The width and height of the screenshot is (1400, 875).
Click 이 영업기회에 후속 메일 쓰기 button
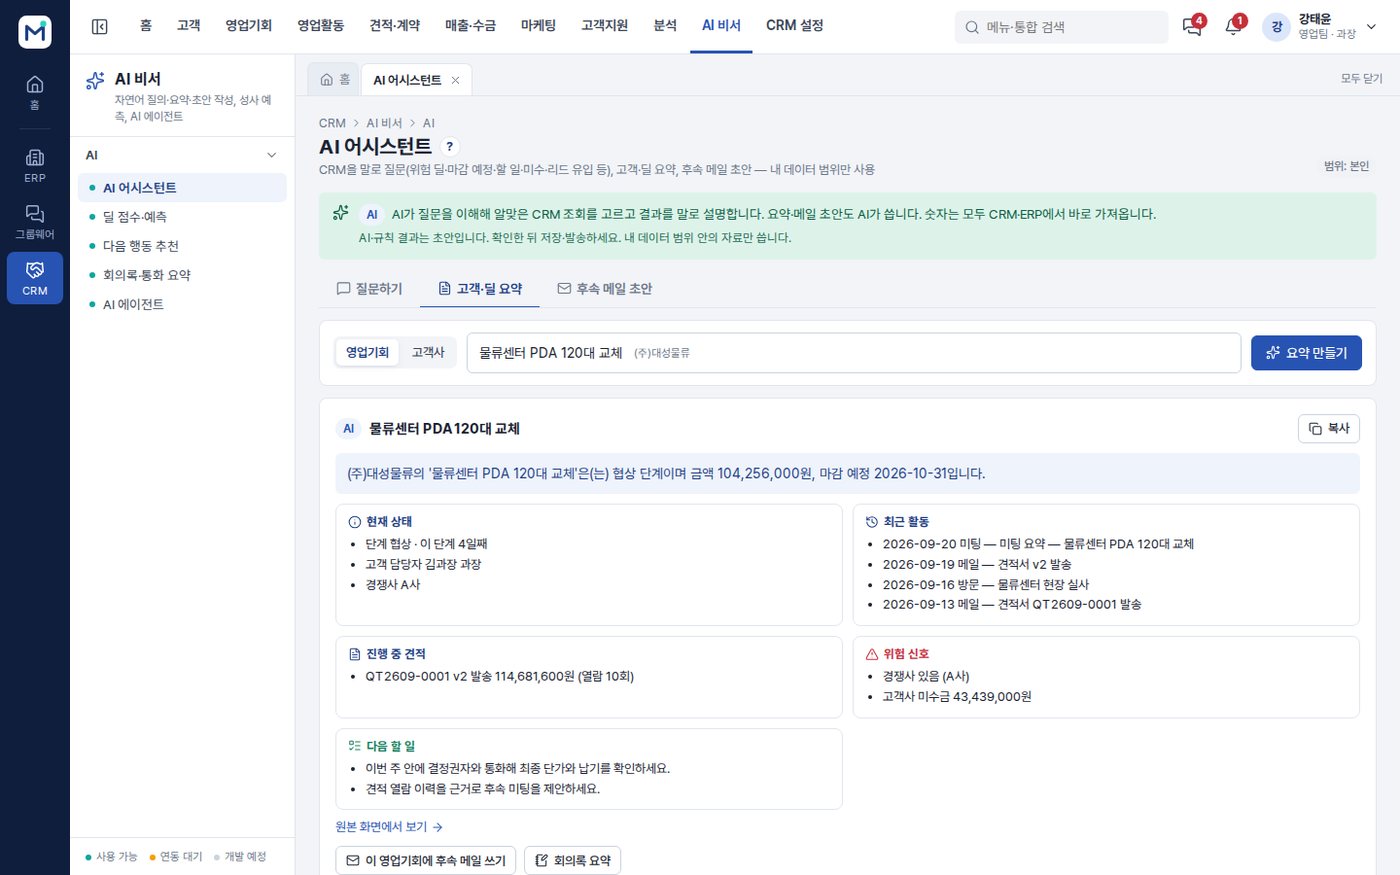click(x=426, y=860)
